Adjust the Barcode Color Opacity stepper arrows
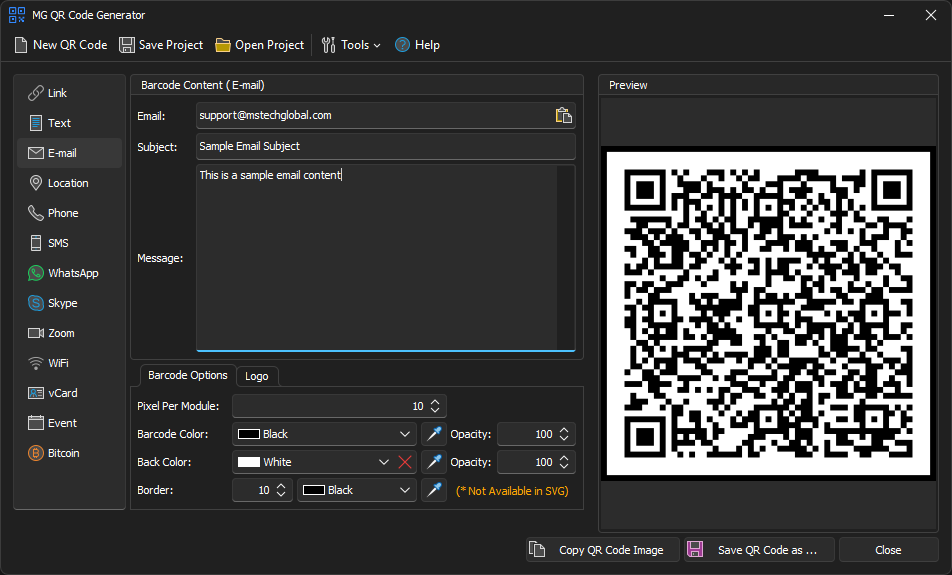952x575 pixels. (x=564, y=434)
